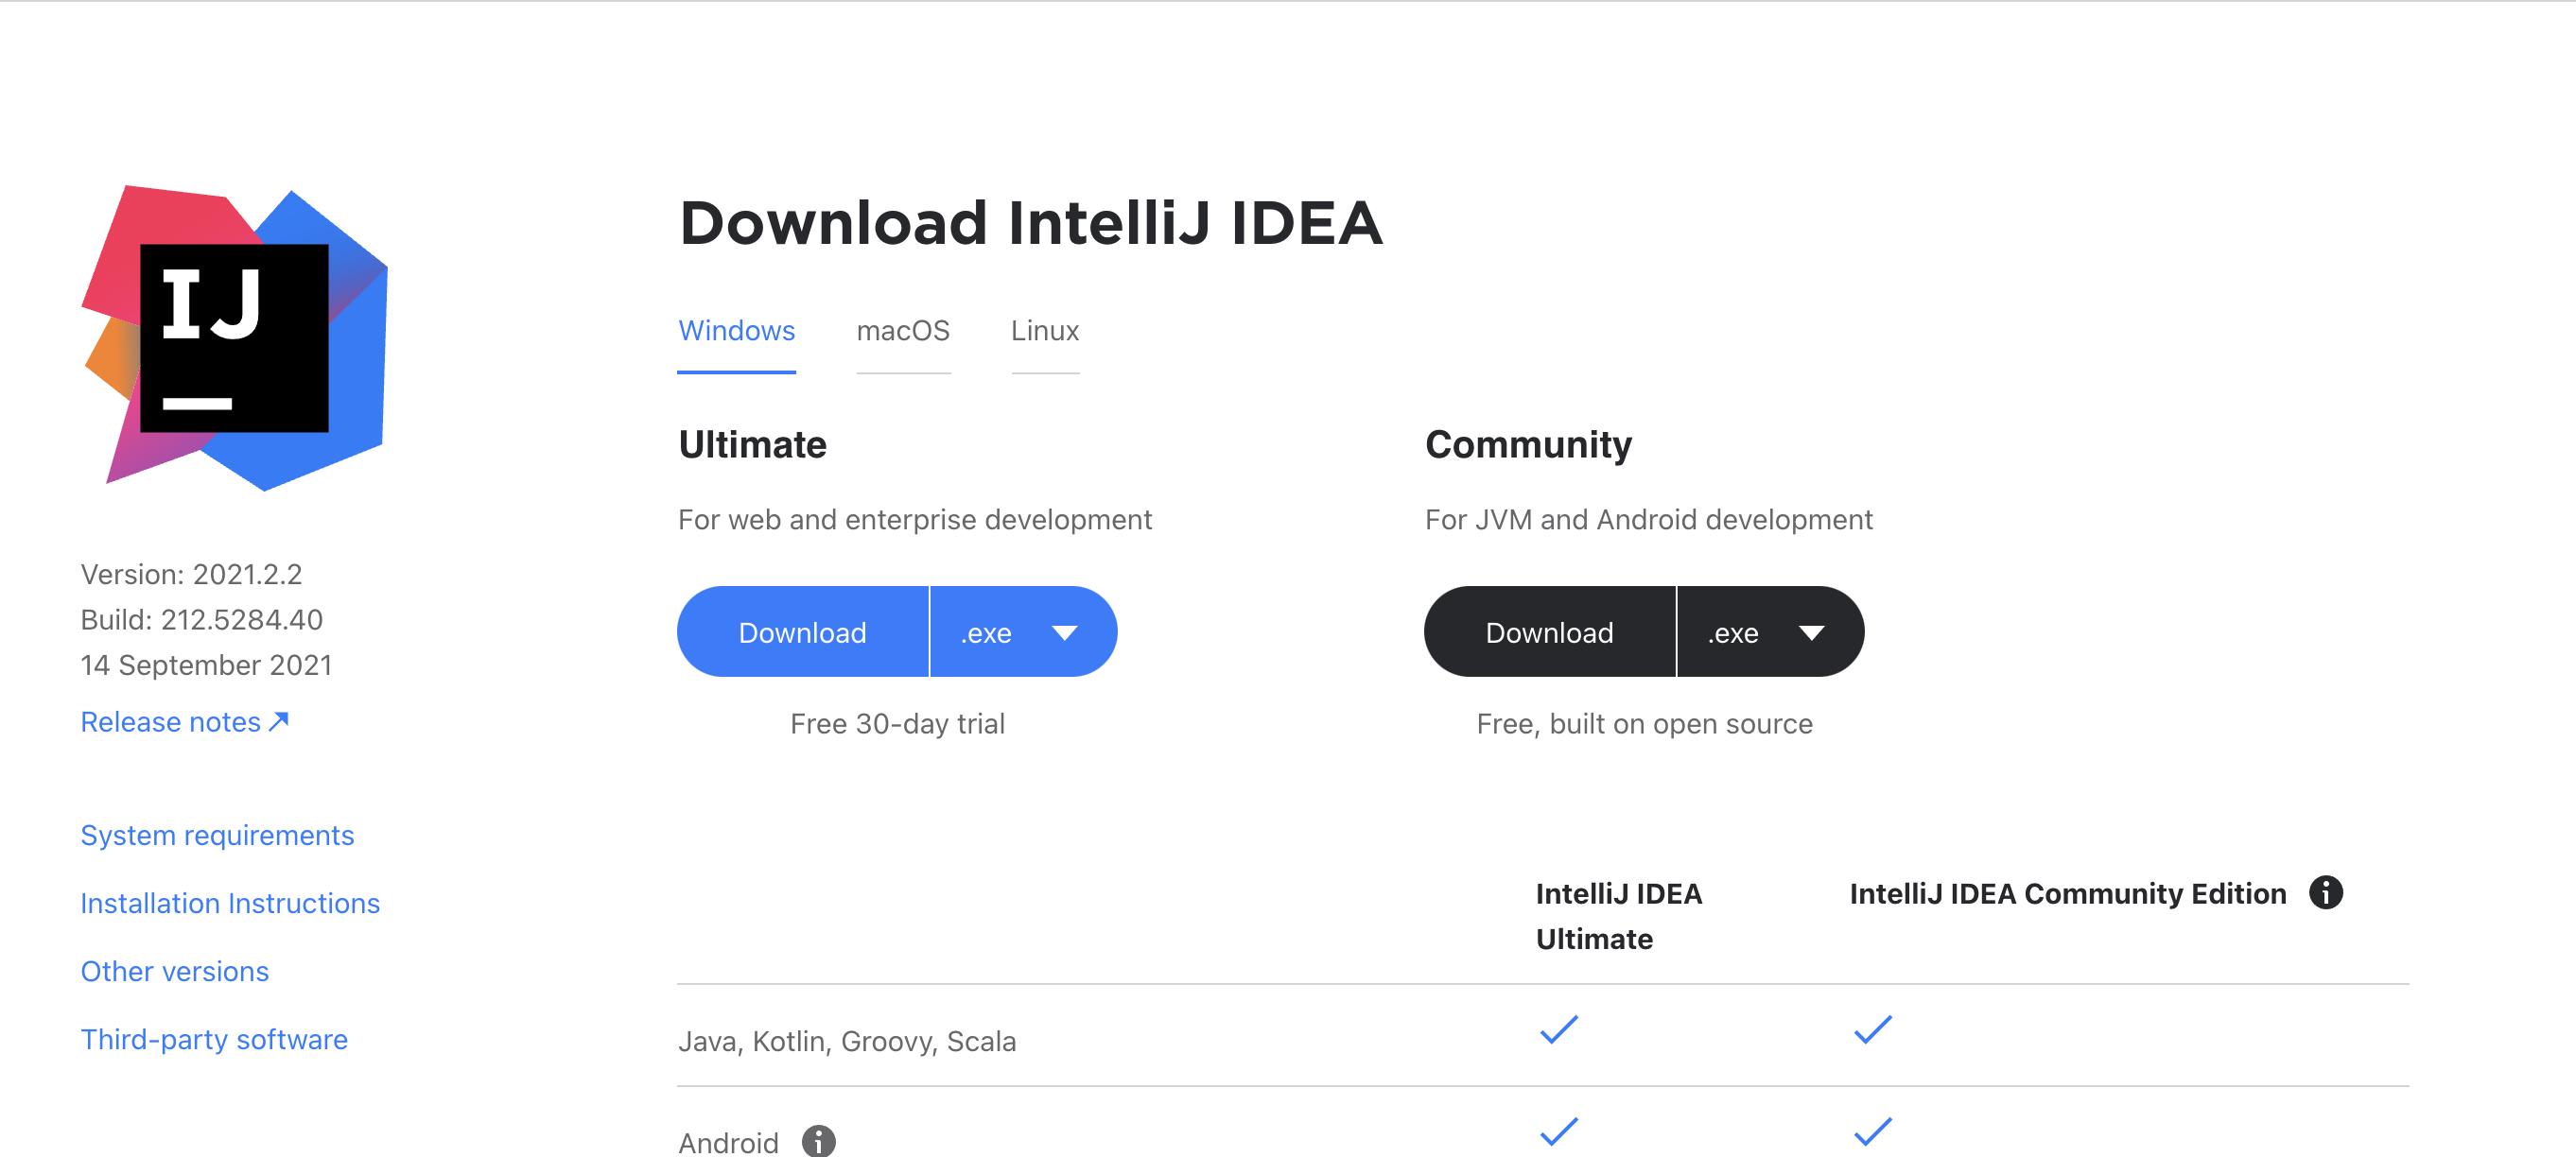
Task: Click Ultimate checkmark in Java, Kotlin row
Action: tap(1558, 1029)
